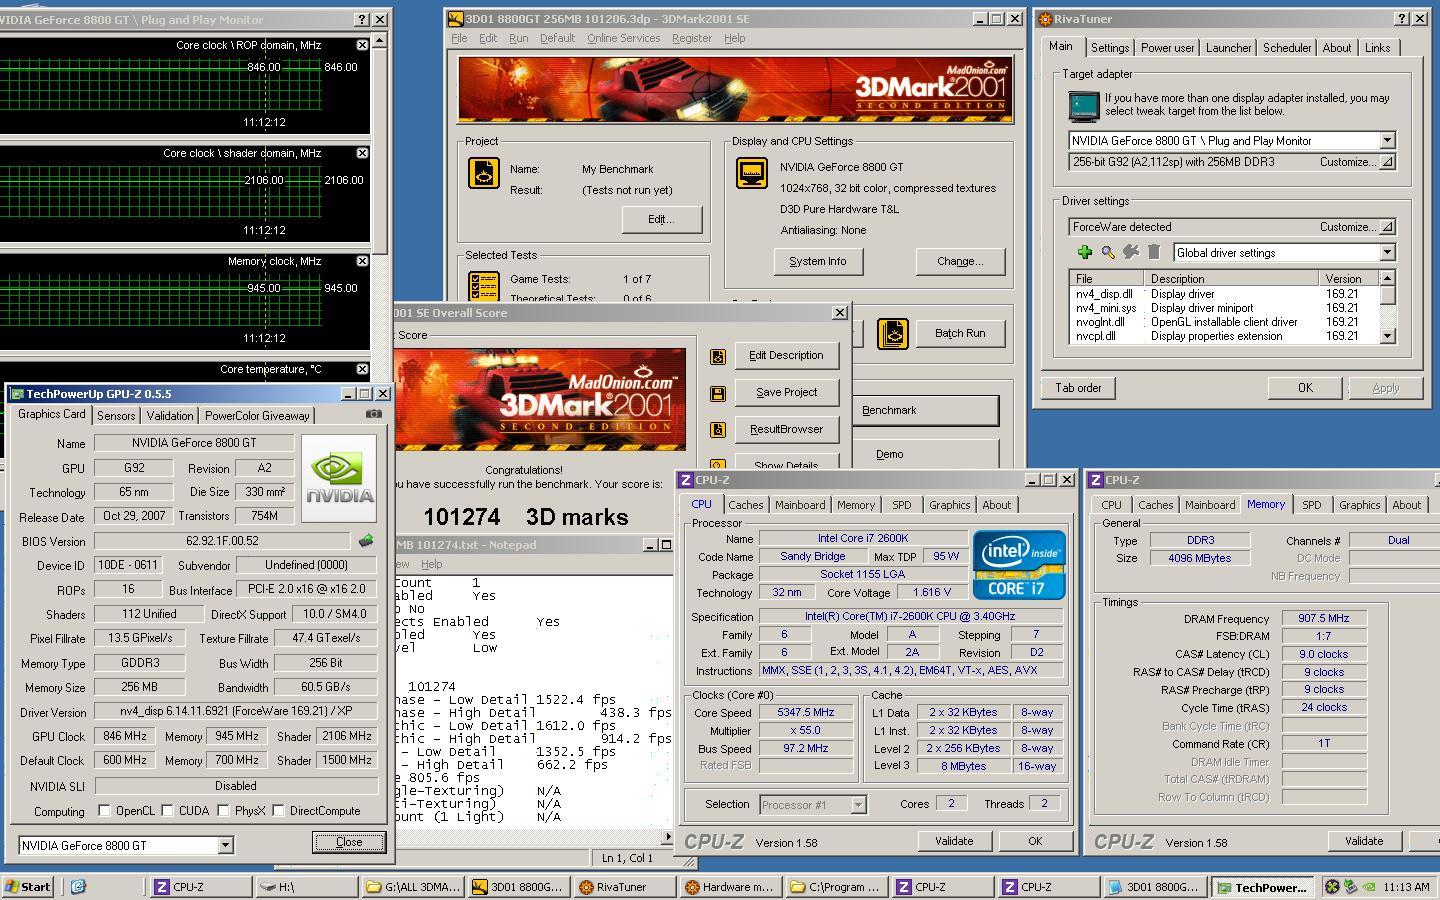Open the RivaTuner target adapter dropdown
Screen dimensions: 1440x900
tap(1387, 141)
